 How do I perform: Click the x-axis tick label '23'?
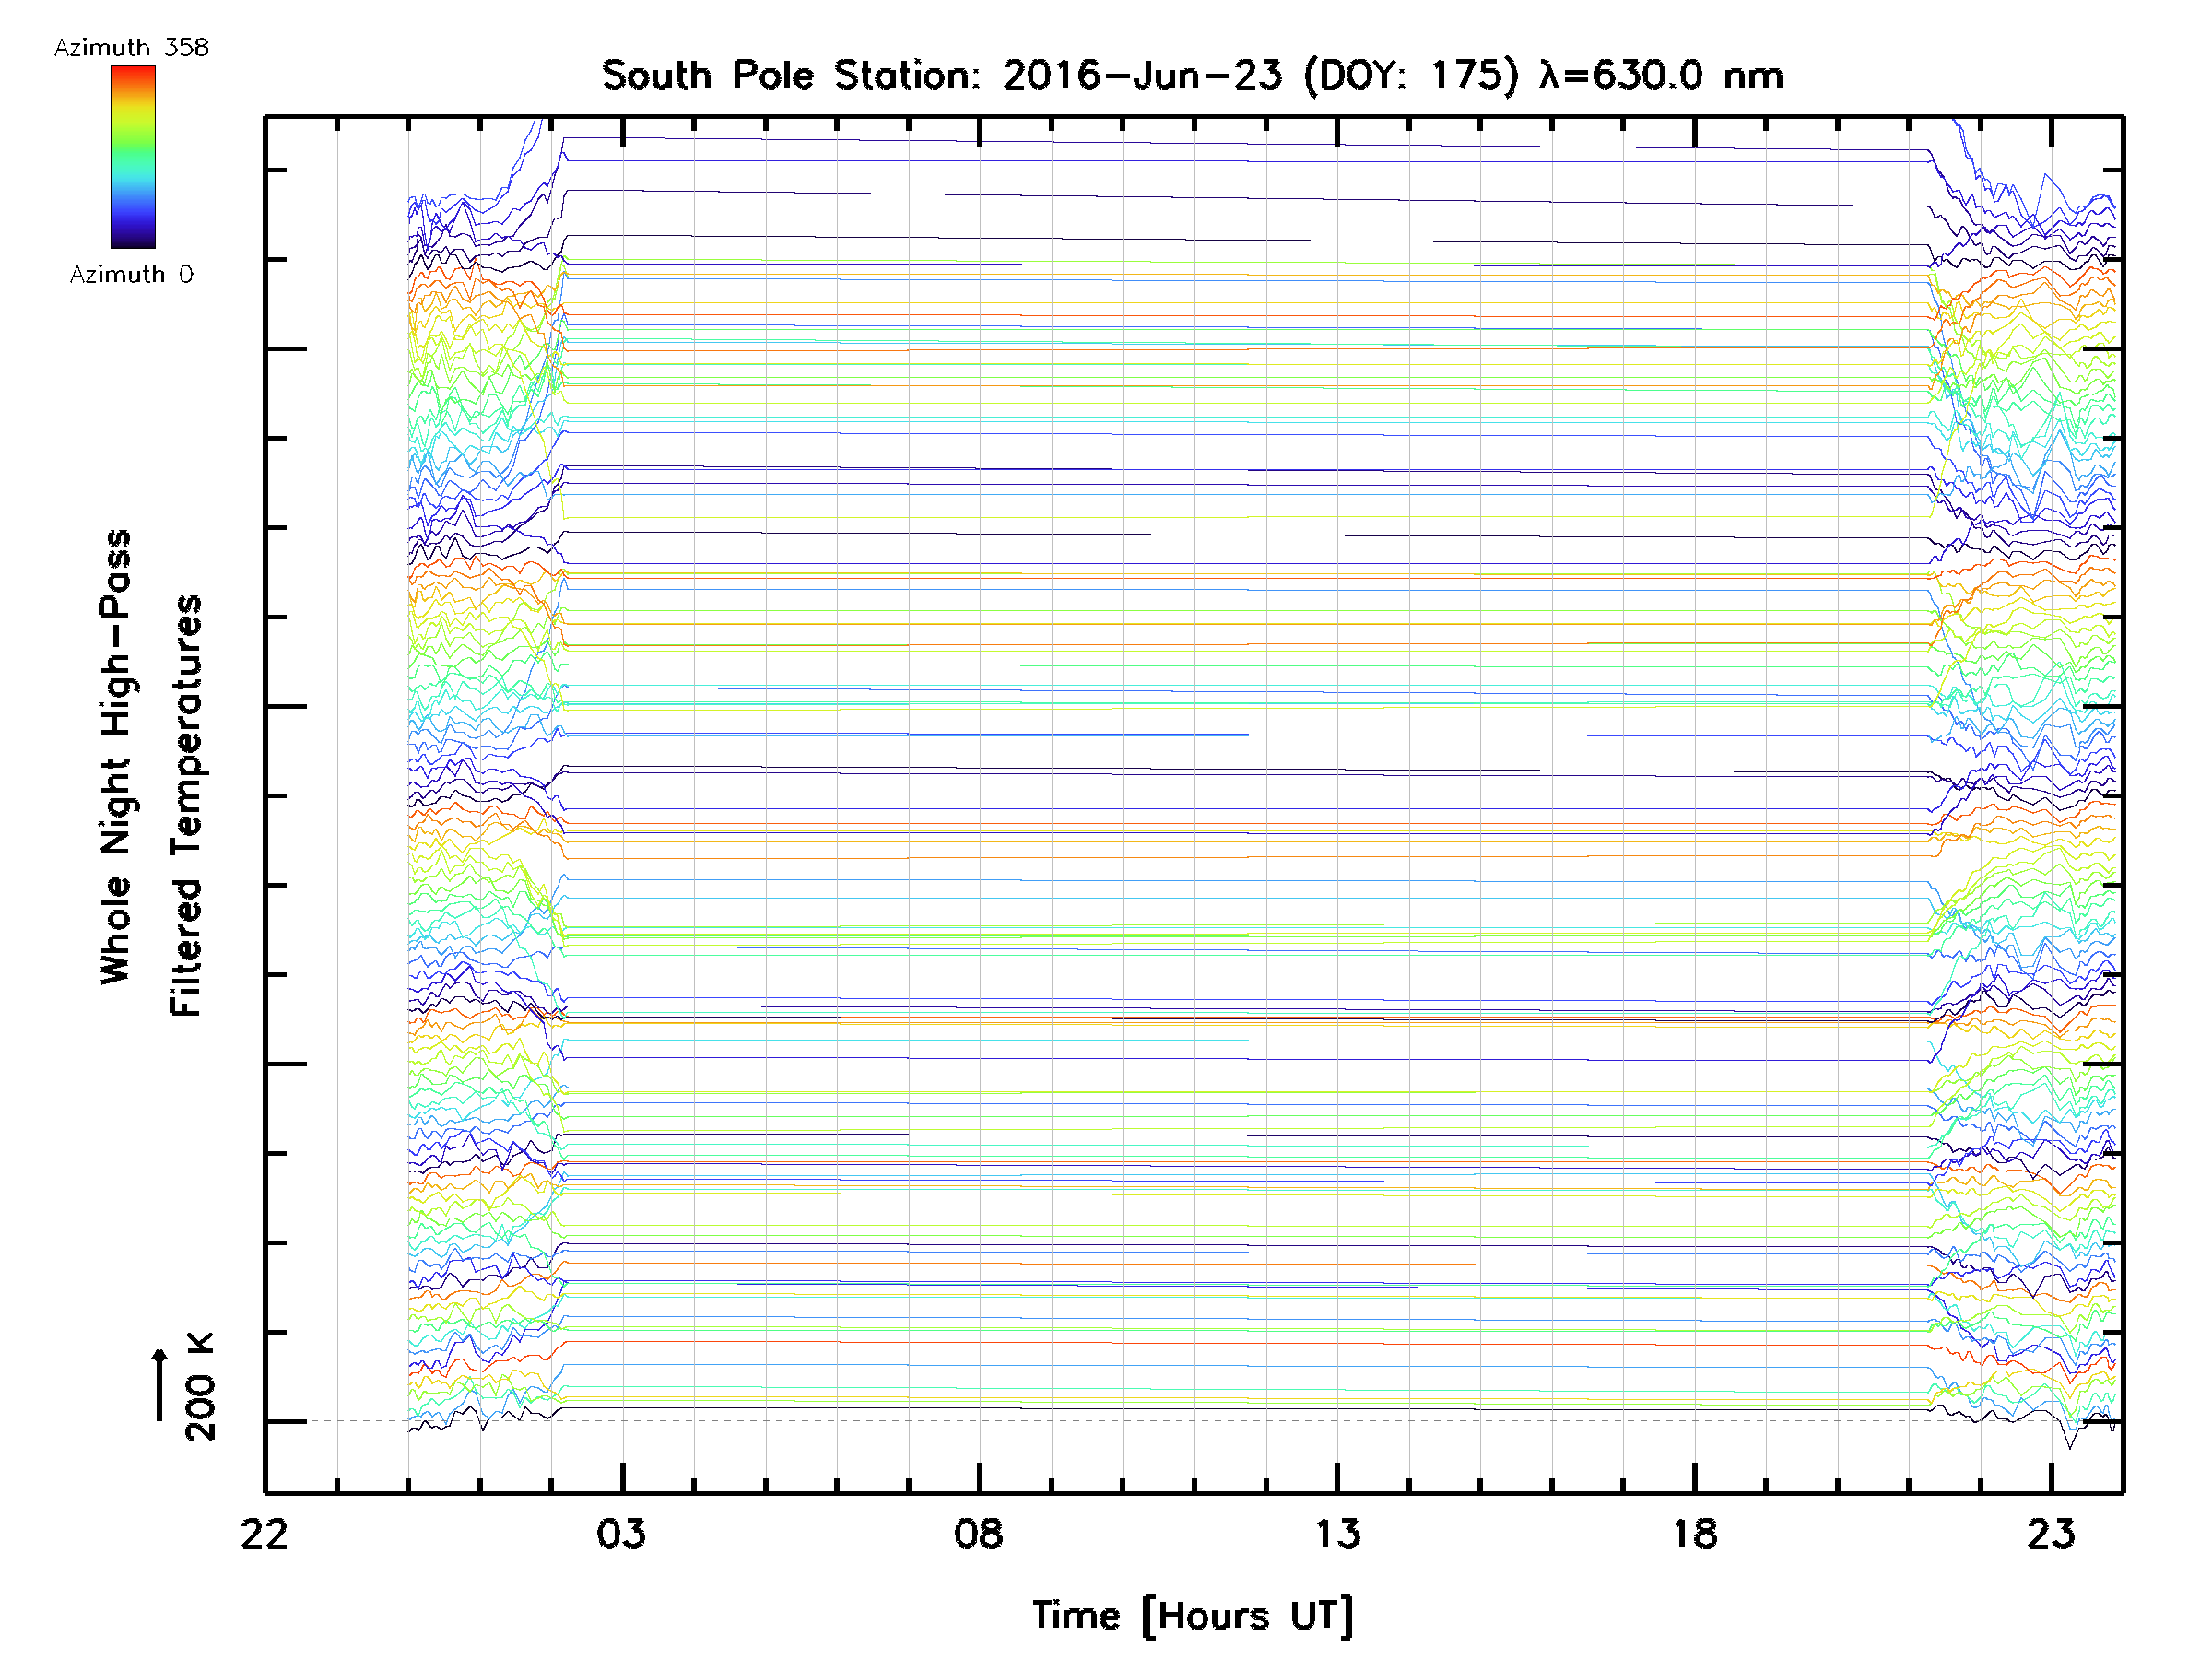(x=2051, y=1534)
